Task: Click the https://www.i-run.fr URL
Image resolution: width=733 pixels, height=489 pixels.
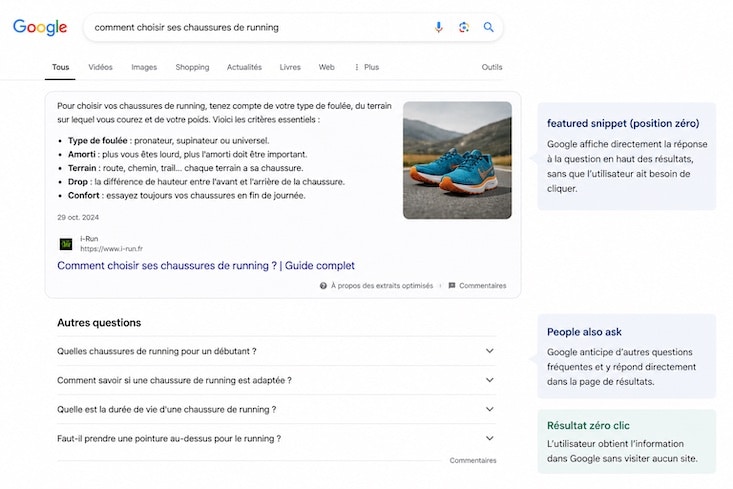Action: click(111, 249)
